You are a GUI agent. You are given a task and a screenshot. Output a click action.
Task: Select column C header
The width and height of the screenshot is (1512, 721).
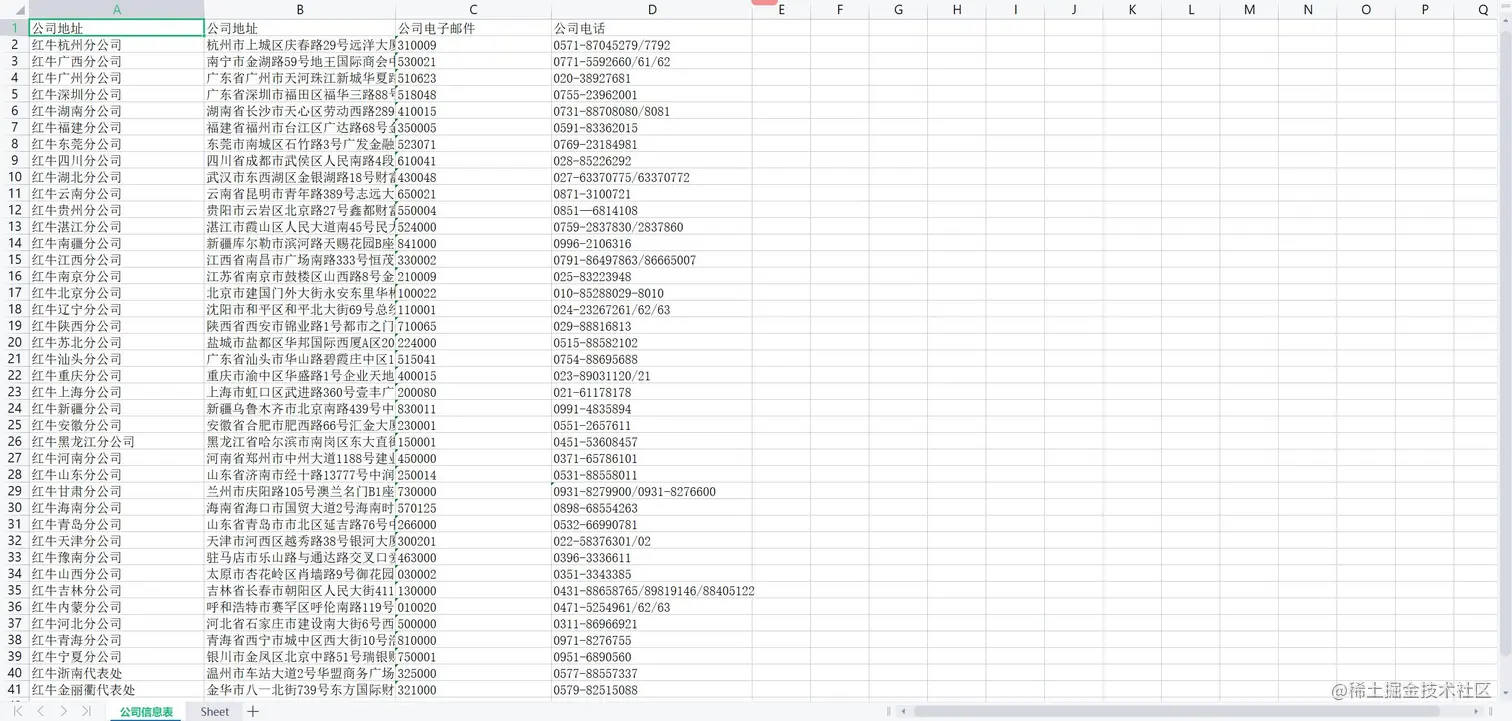tap(474, 9)
